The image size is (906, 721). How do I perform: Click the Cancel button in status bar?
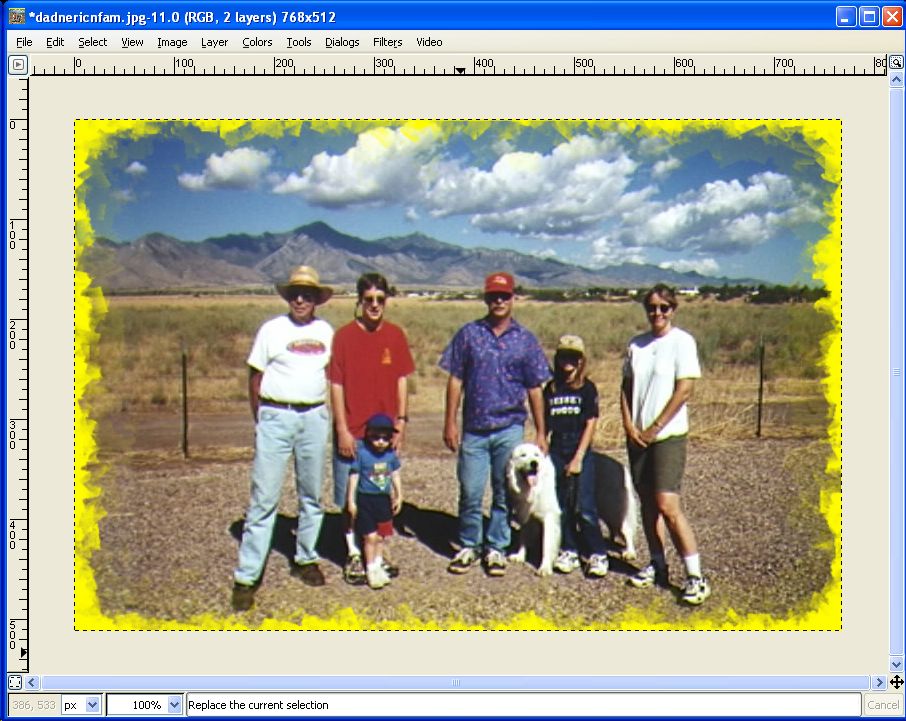click(882, 705)
